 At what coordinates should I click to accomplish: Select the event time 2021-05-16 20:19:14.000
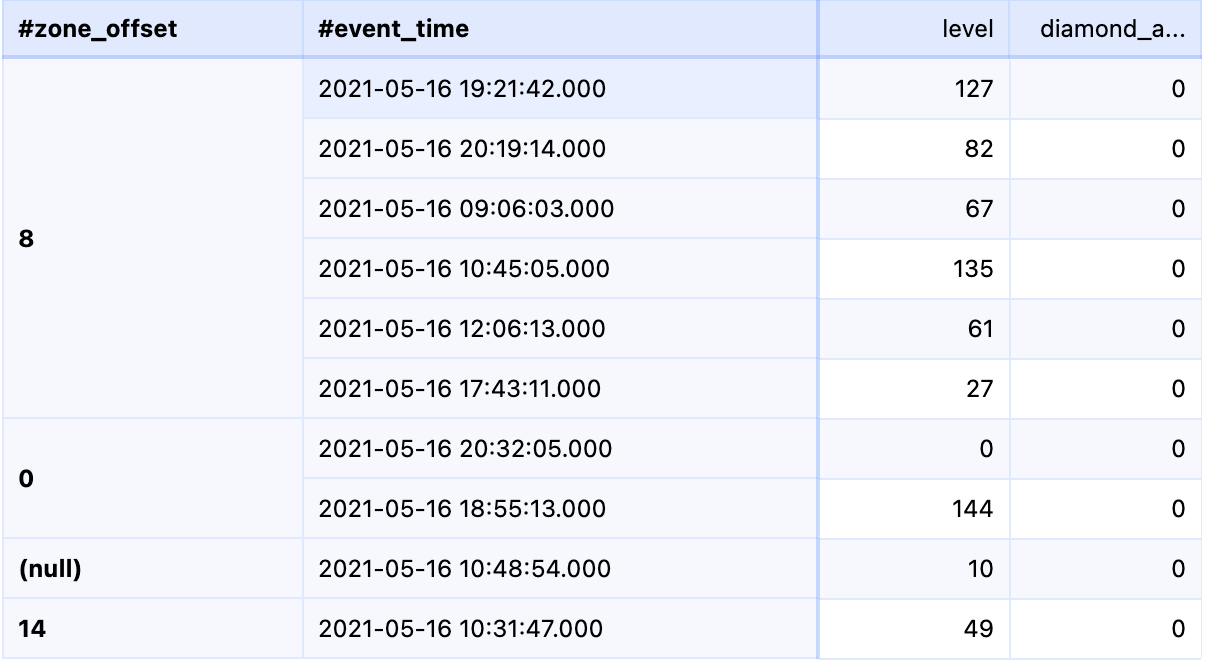click(x=465, y=149)
